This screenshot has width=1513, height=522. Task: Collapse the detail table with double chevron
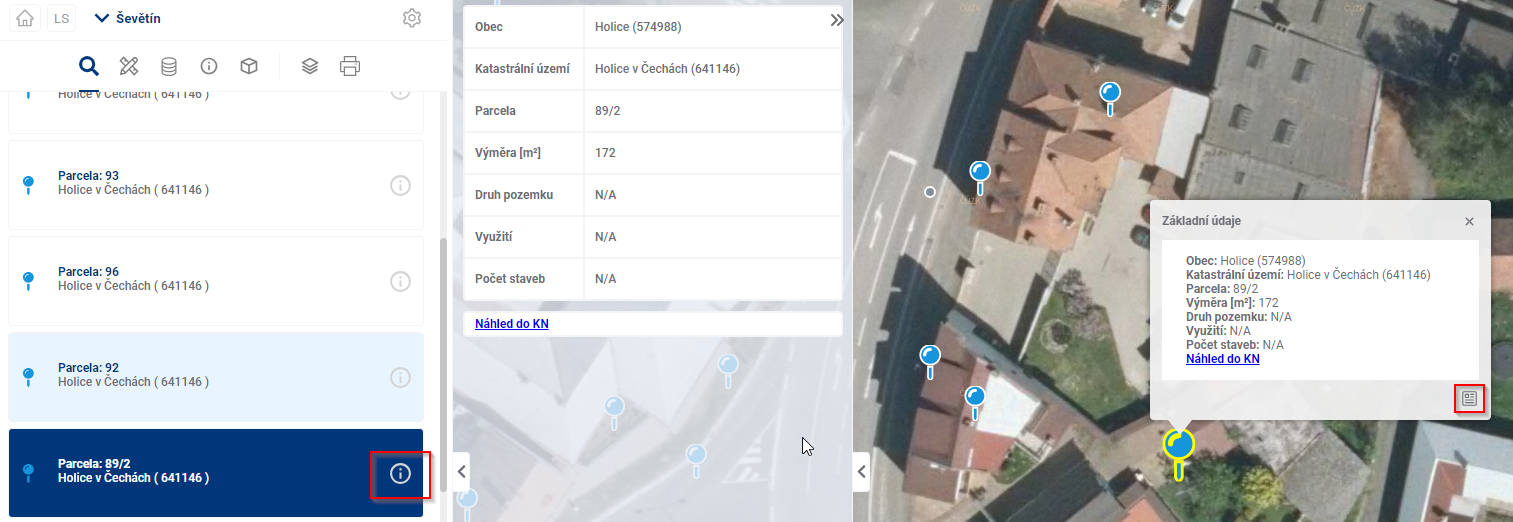pos(837,20)
